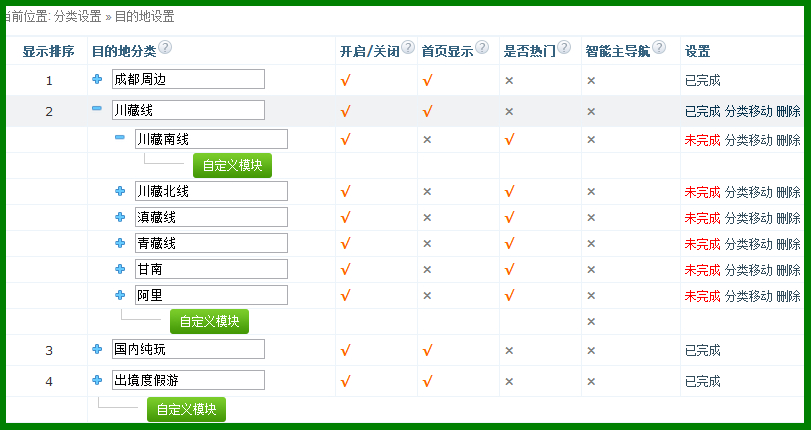811x431 pixels.
Task: Expand the 出境度假游 category
Action: pos(97,380)
